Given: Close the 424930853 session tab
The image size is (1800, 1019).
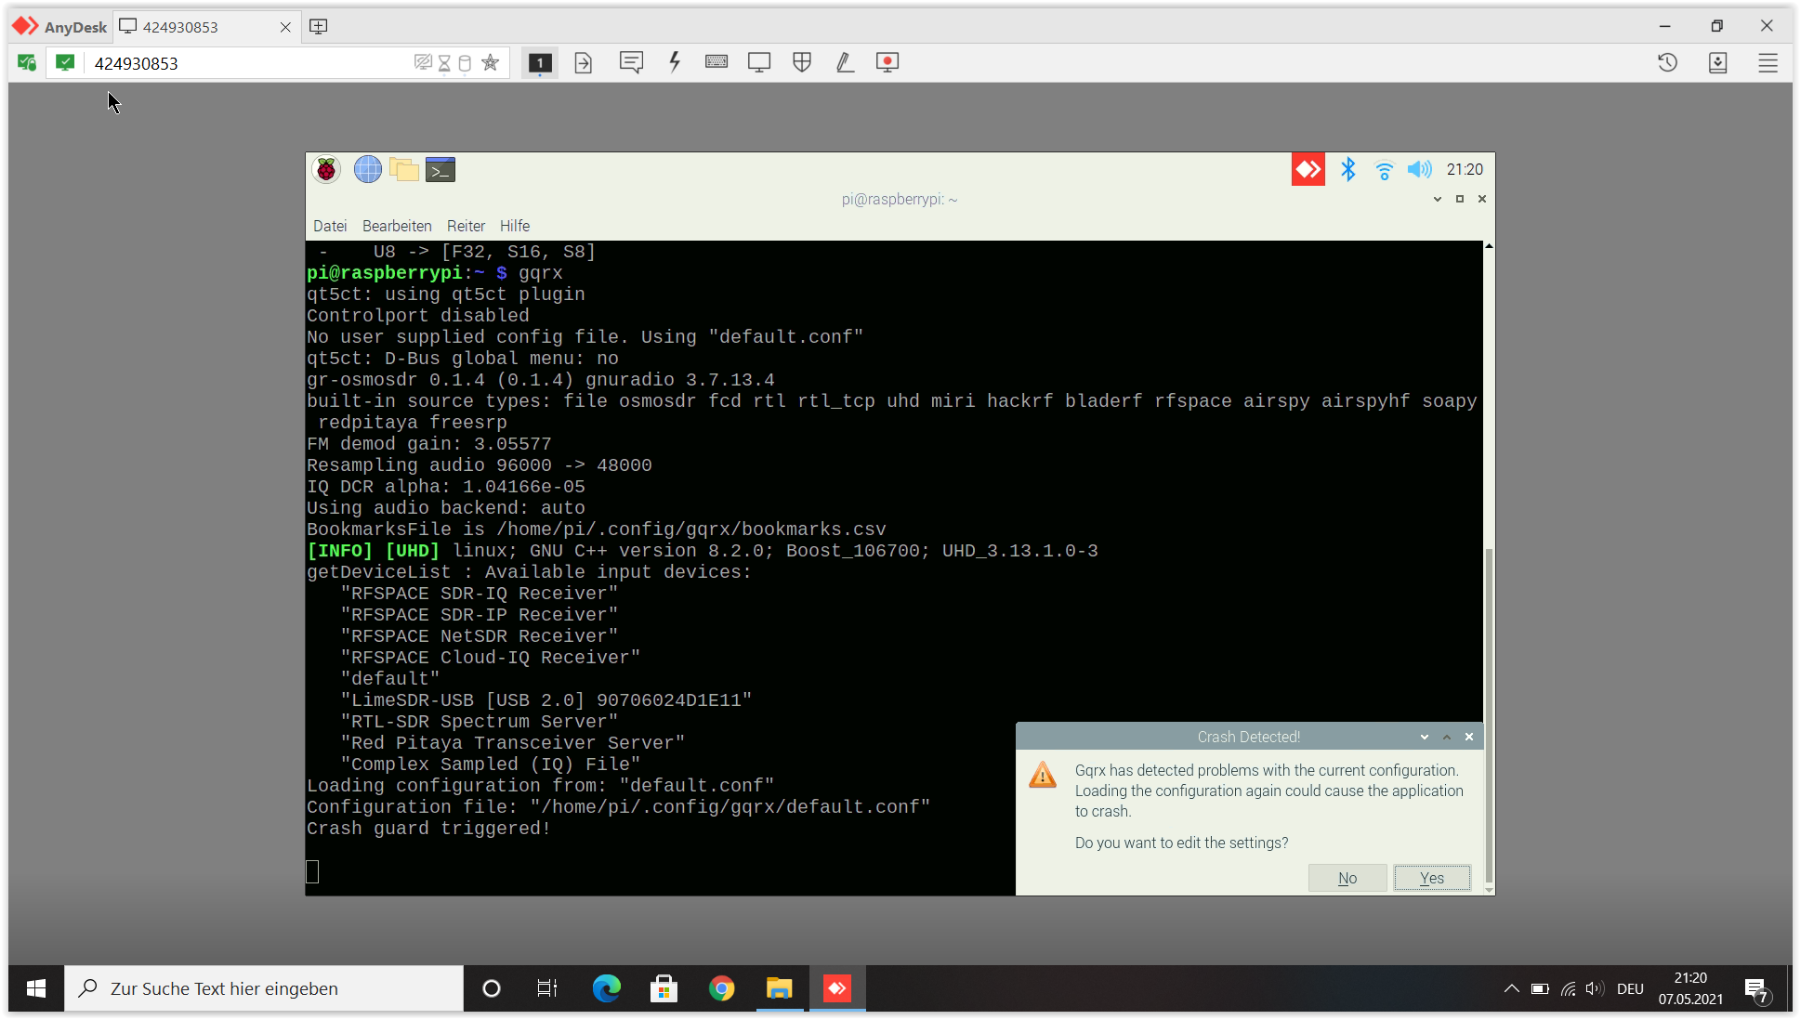Looking at the screenshot, I should [285, 27].
